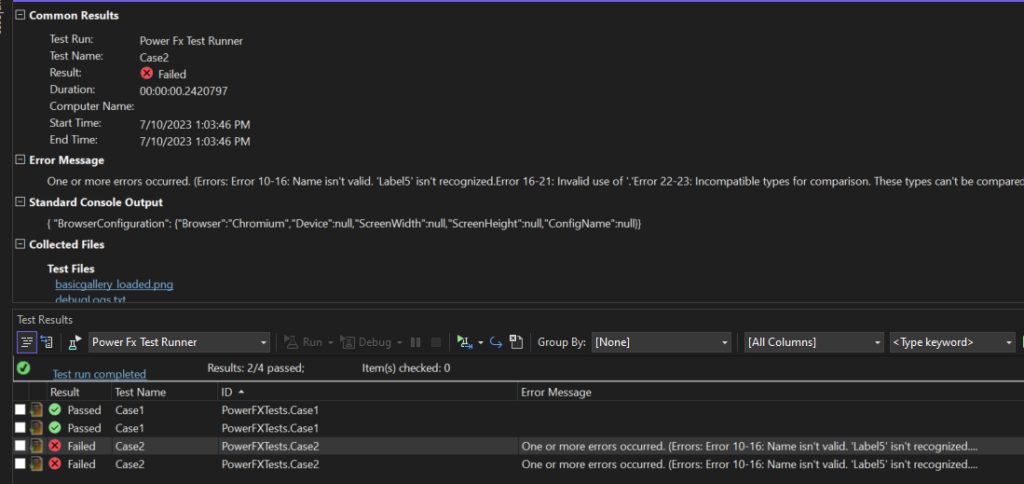This screenshot has height=484, width=1024.
Task: Click the Start Time value 7/10/2023 1:03:46 PM
Action: [x=195, y=124]
